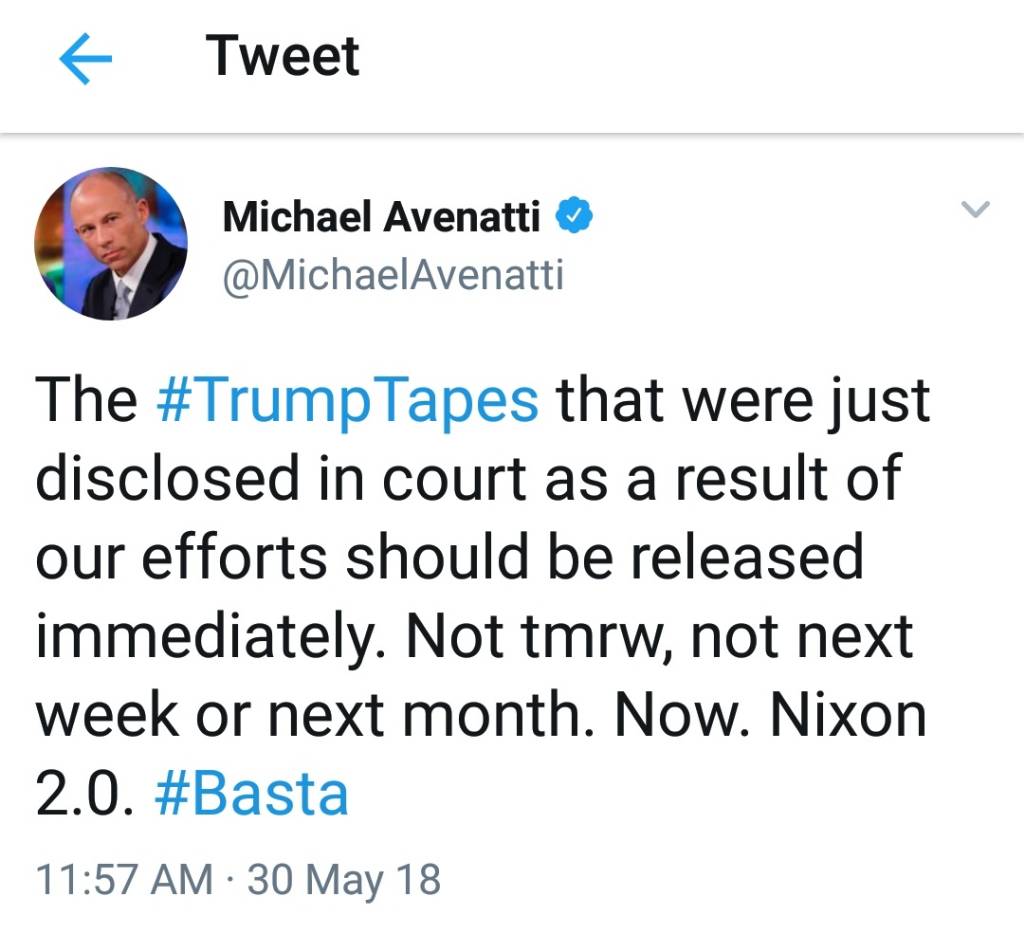Expand the tweet options chevron
The height and width of the screenshot is (933, 1024).
pos(976,209)
